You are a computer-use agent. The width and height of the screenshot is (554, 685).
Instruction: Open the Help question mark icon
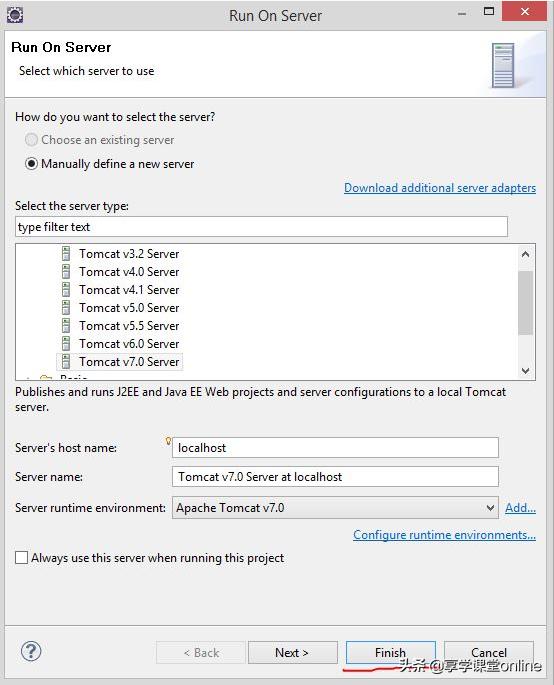coord(31,651)
